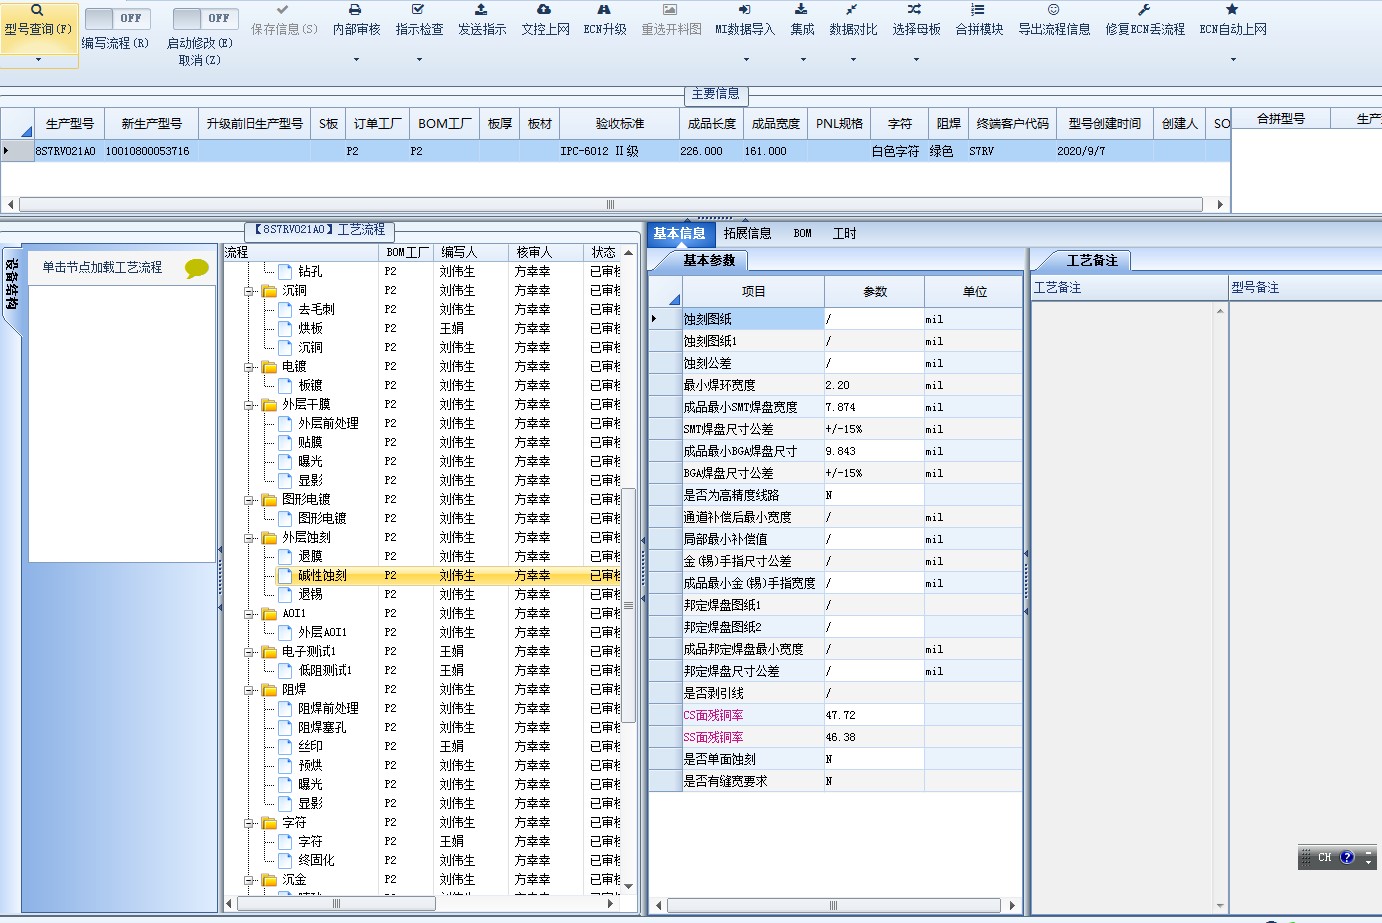This screenshot has width=1382, height=923.
Task: Click the 沉铜 folder icon
Action: point(269,291)
